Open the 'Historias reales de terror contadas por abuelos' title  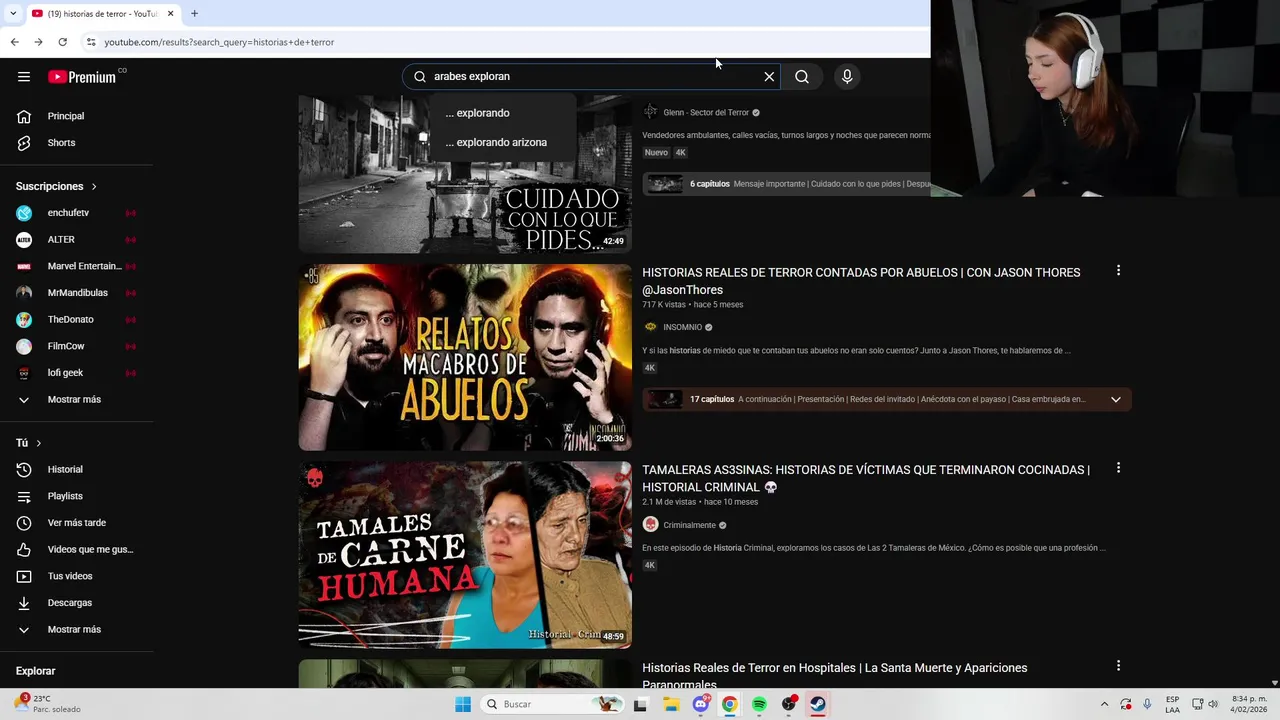click(861, 281)
